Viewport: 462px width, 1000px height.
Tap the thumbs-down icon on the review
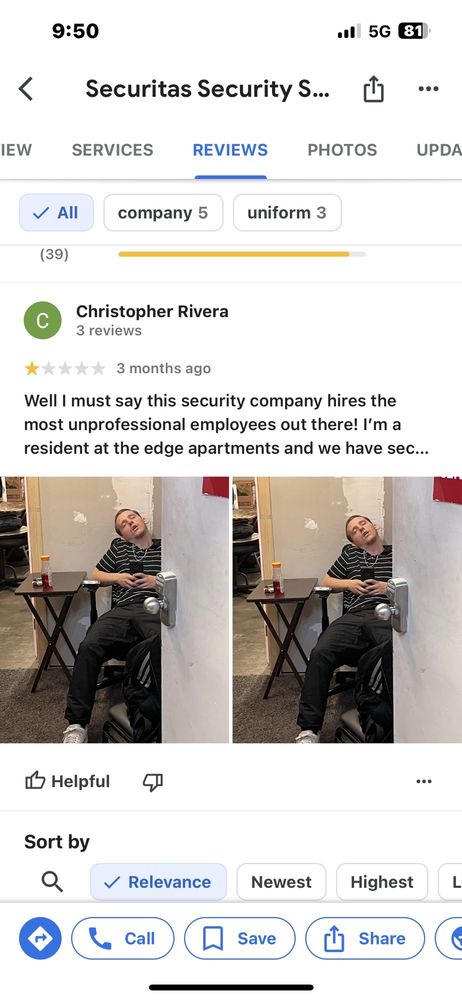(153, 782)
